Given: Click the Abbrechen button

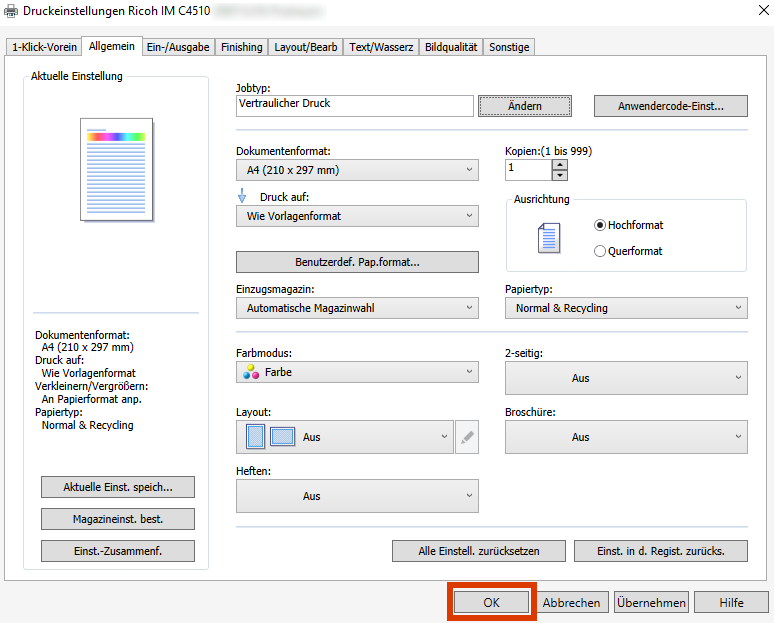Looking at the screenshot, I should click(x=572, y=602).
